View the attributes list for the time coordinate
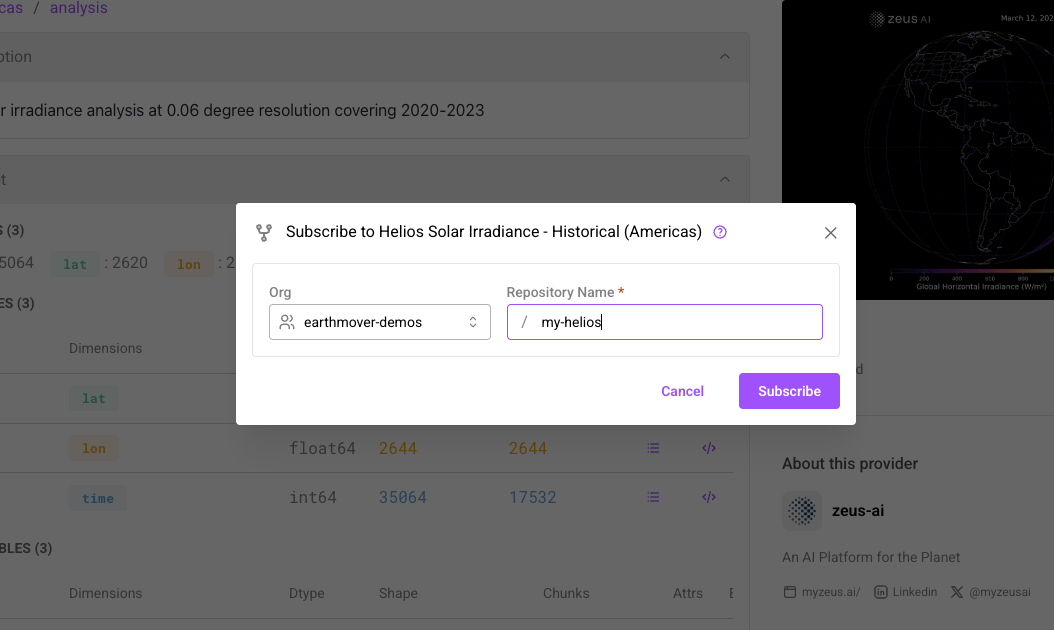The height and width of the screenshot is (630, 1054). [x=653, y=497]
